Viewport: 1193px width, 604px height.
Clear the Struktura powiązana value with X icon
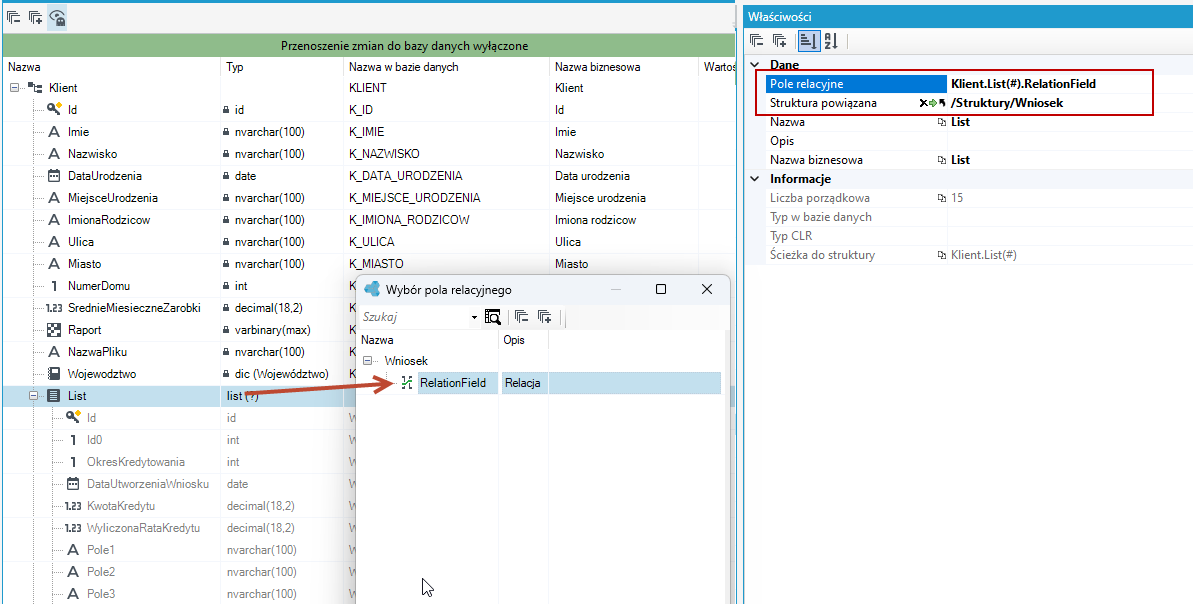point(924,103)
